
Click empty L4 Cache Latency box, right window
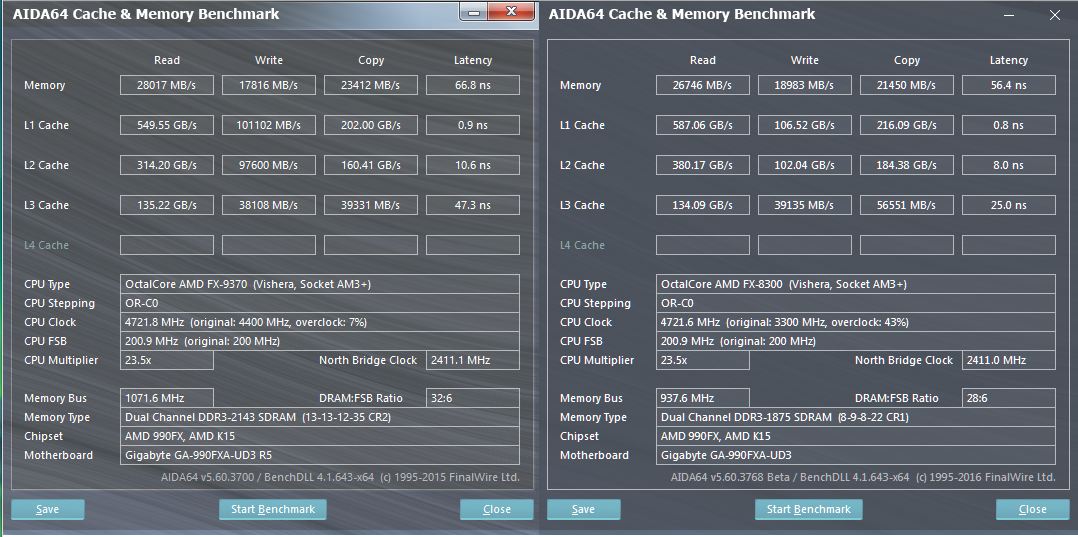[x=1009, y=245]
